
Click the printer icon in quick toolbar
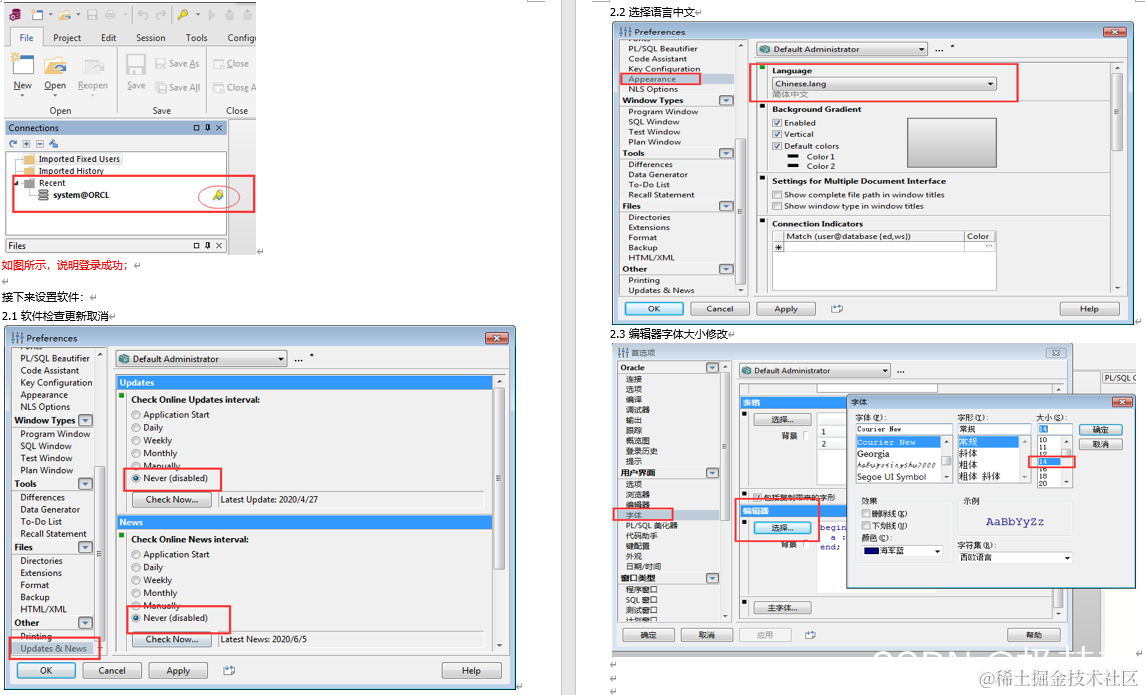click(110, 15)
